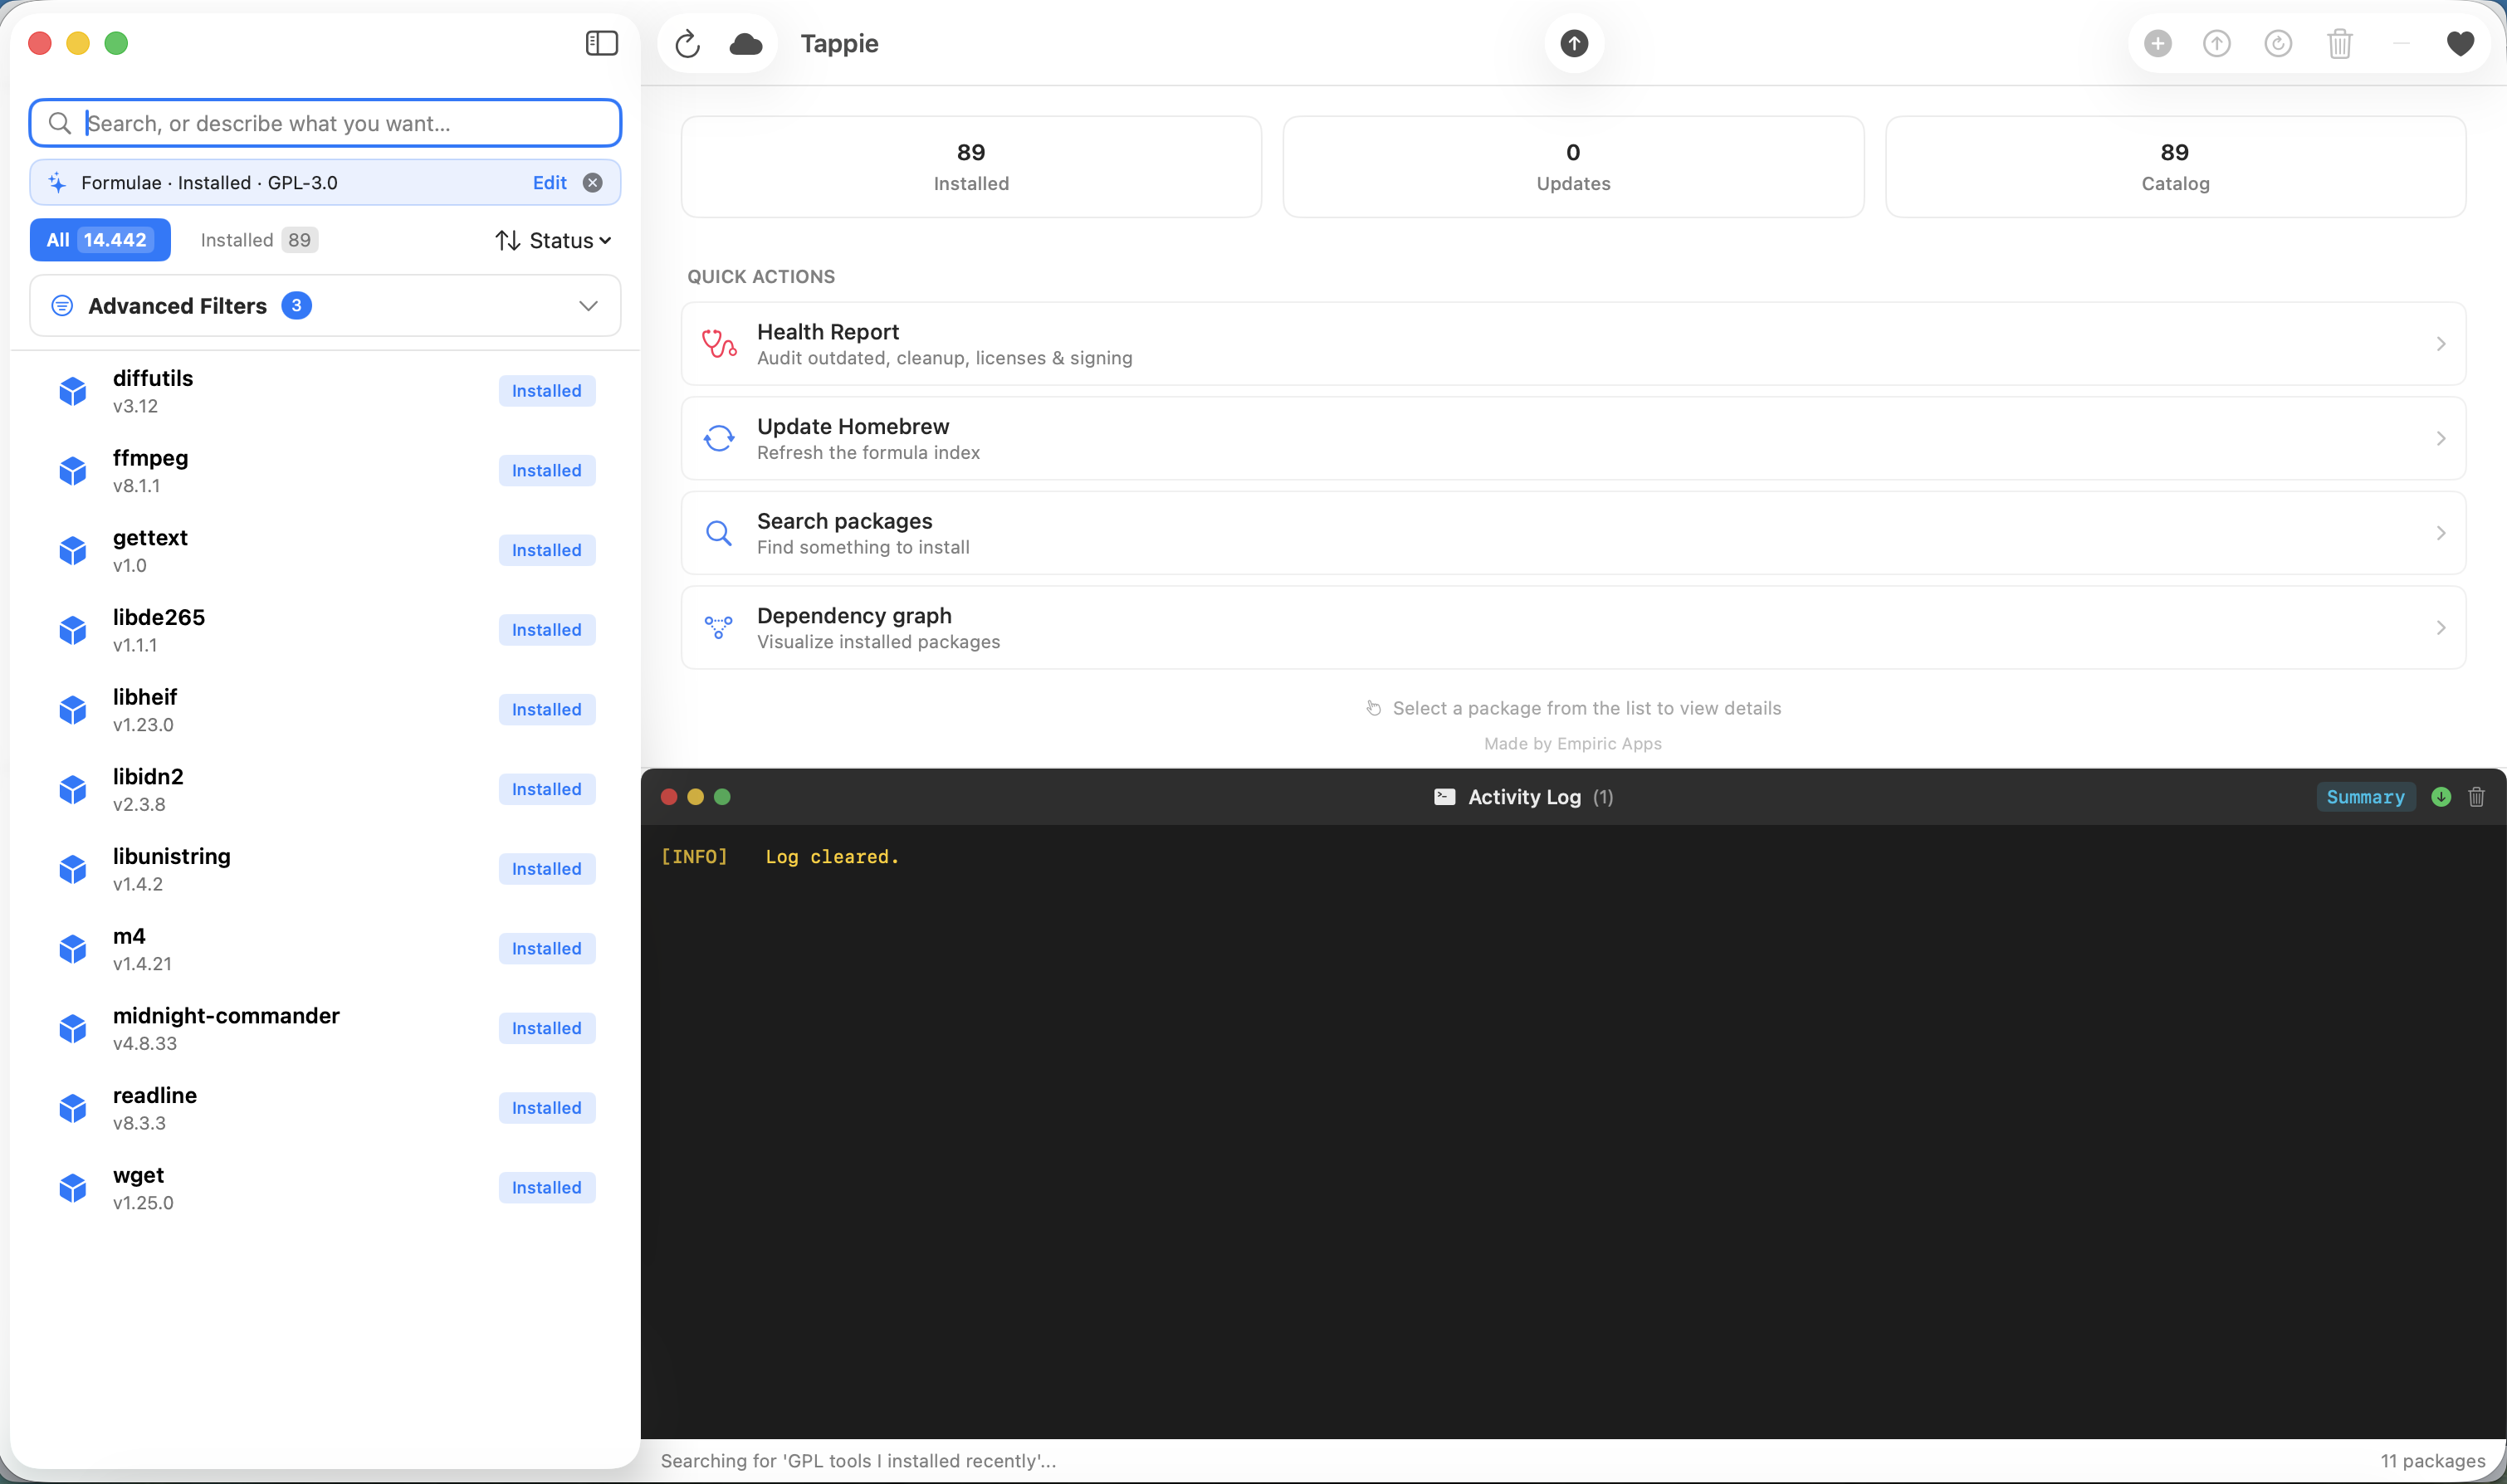
Task: Select the libde265 package row
Action: 325,630
